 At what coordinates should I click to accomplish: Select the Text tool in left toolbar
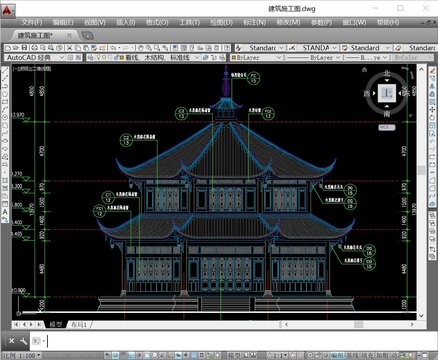coord(5,211)
